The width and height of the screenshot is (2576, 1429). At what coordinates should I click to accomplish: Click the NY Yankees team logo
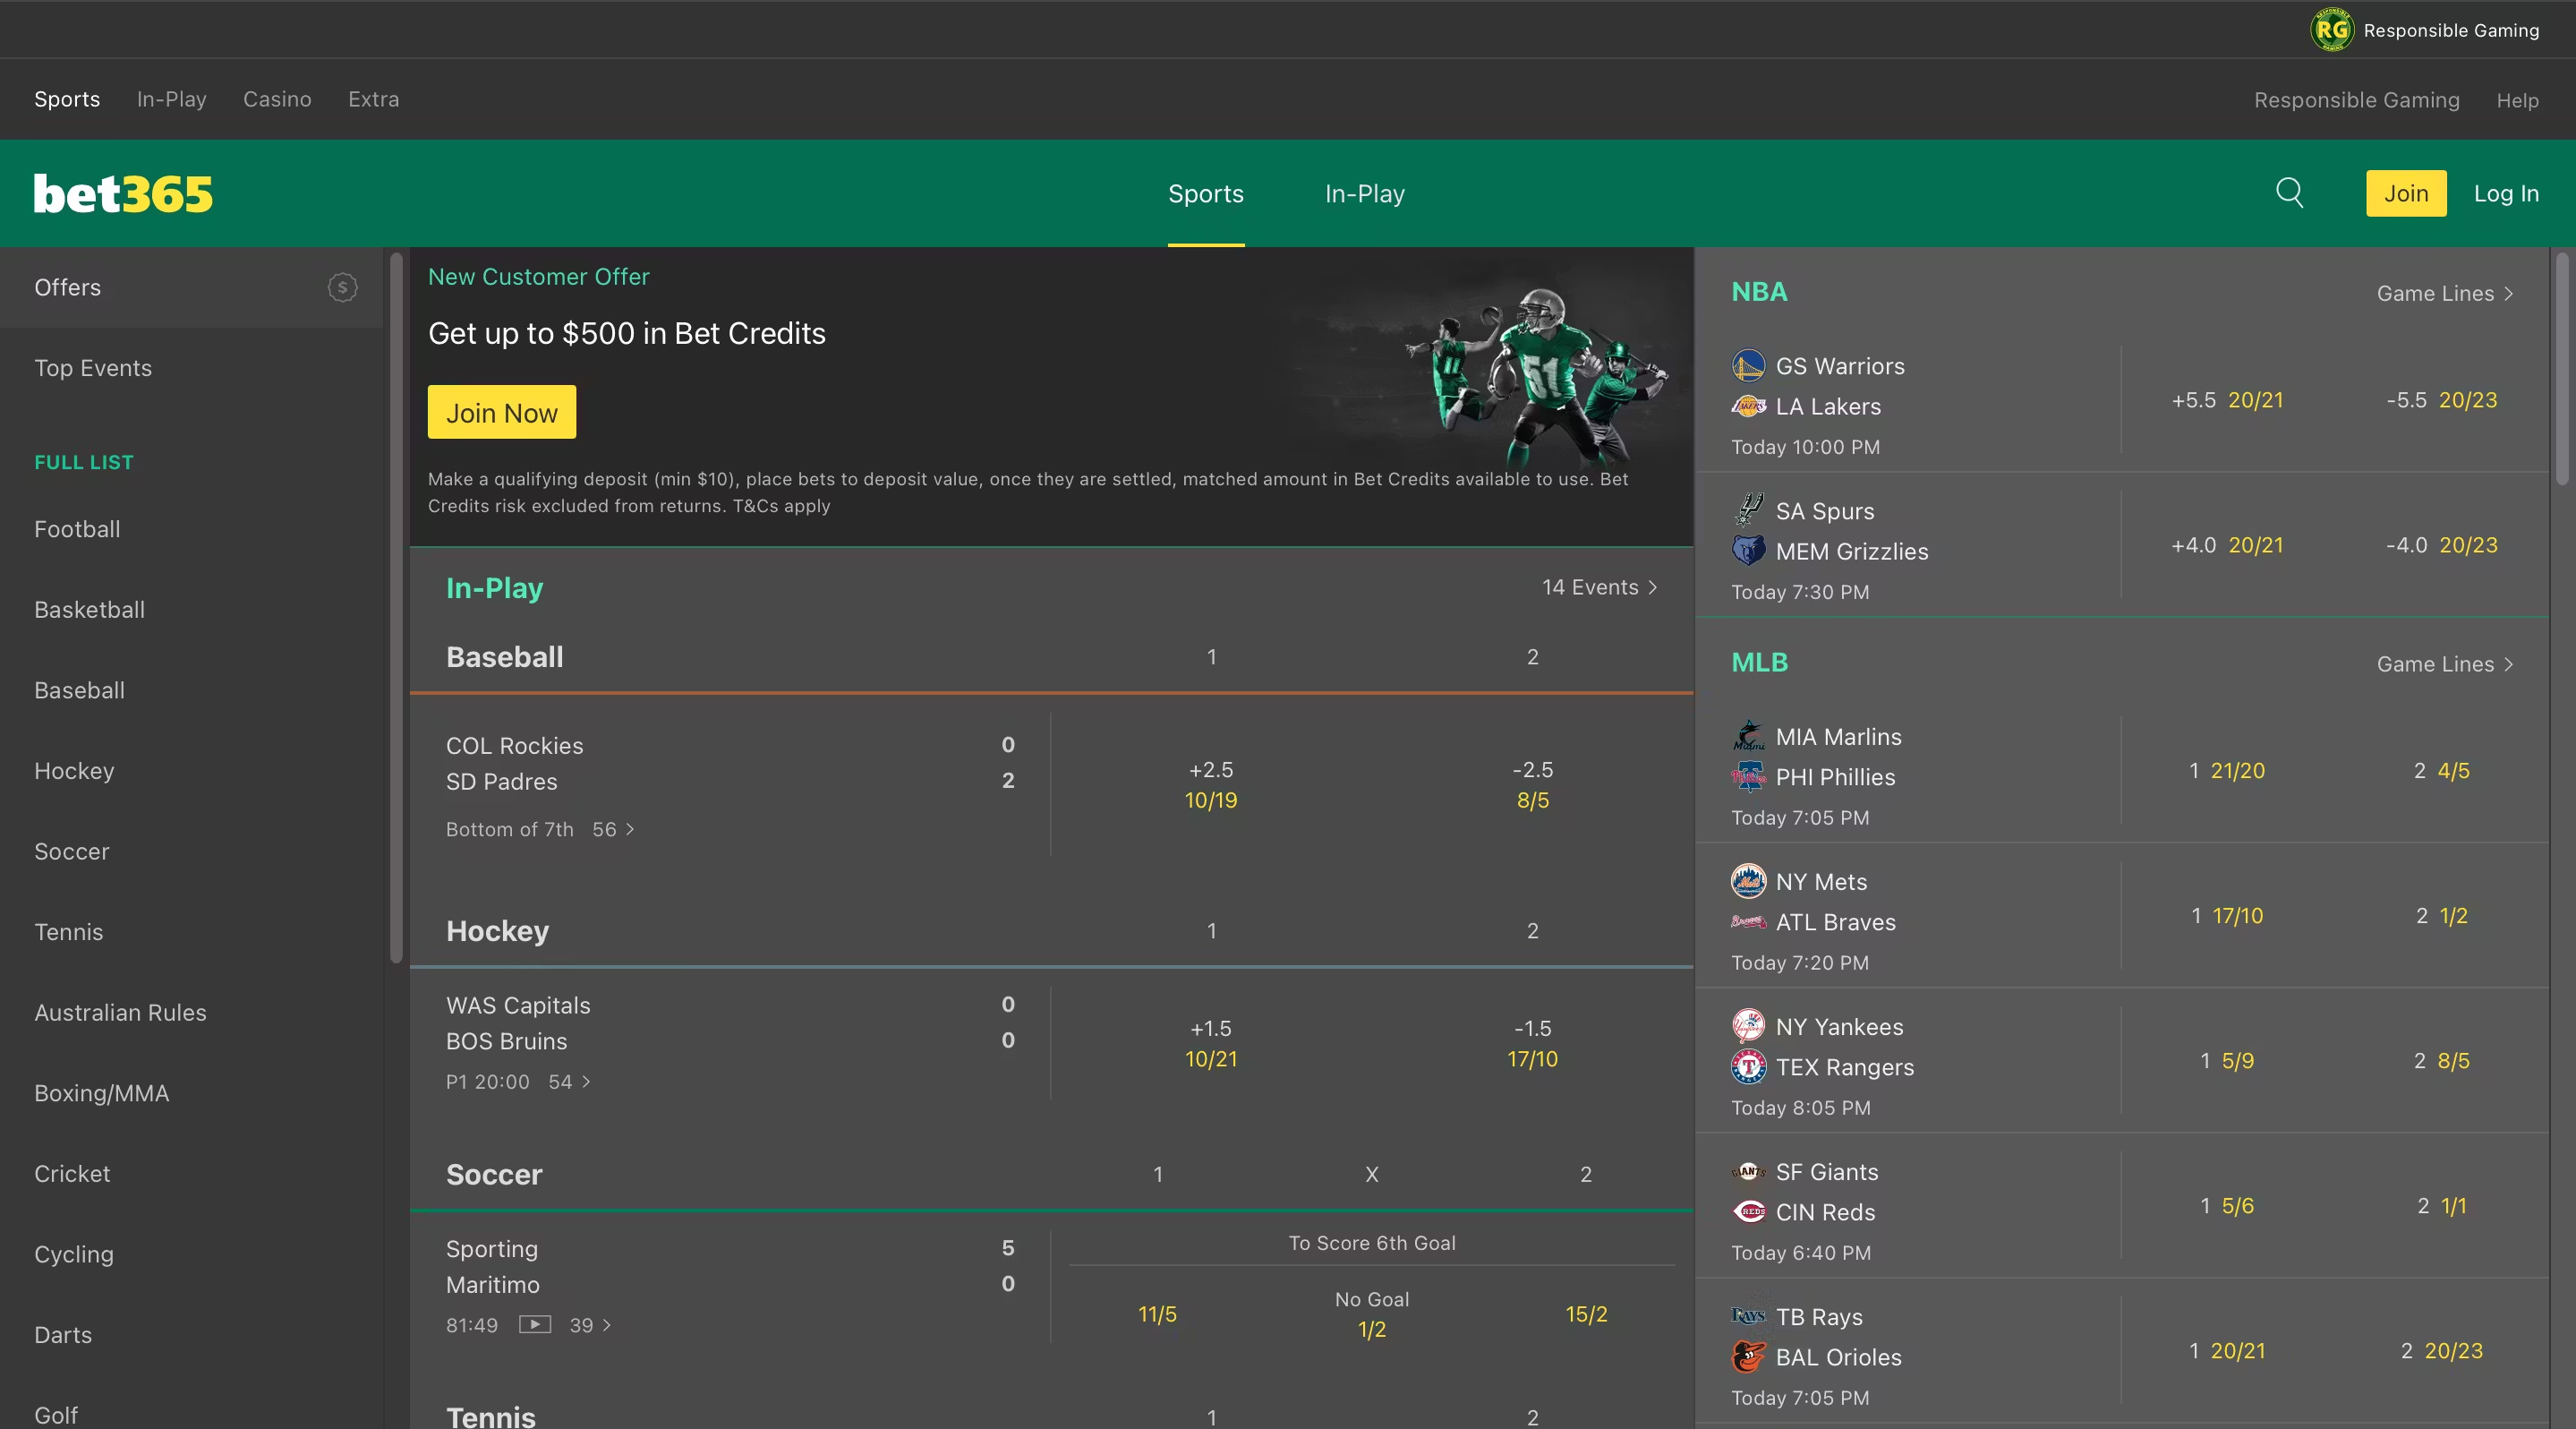[1748, 1026]
